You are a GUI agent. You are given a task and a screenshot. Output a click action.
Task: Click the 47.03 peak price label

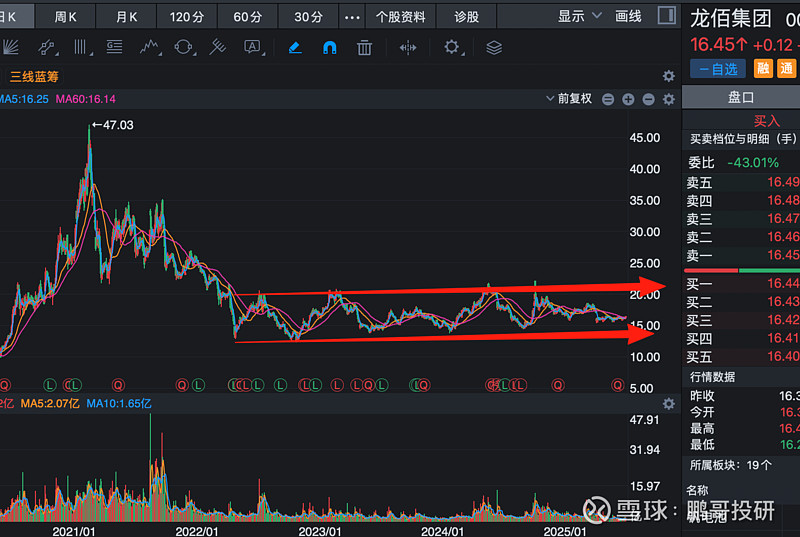coord(118,125)
